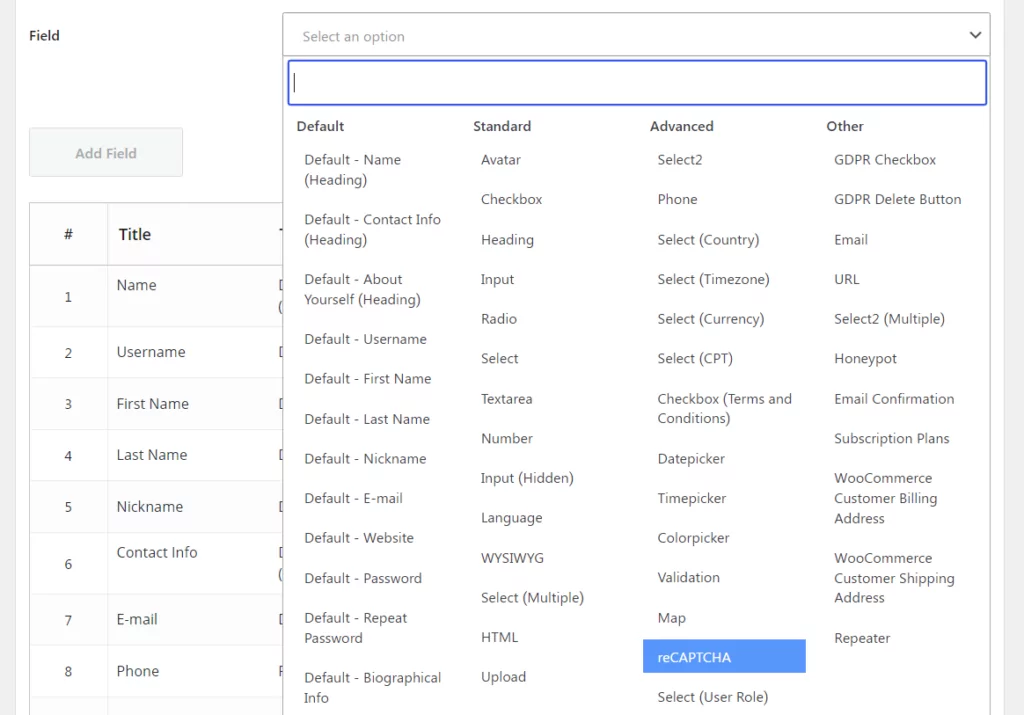Select the Heading field type
This screenshot has width=1024, height=715.
507,240
